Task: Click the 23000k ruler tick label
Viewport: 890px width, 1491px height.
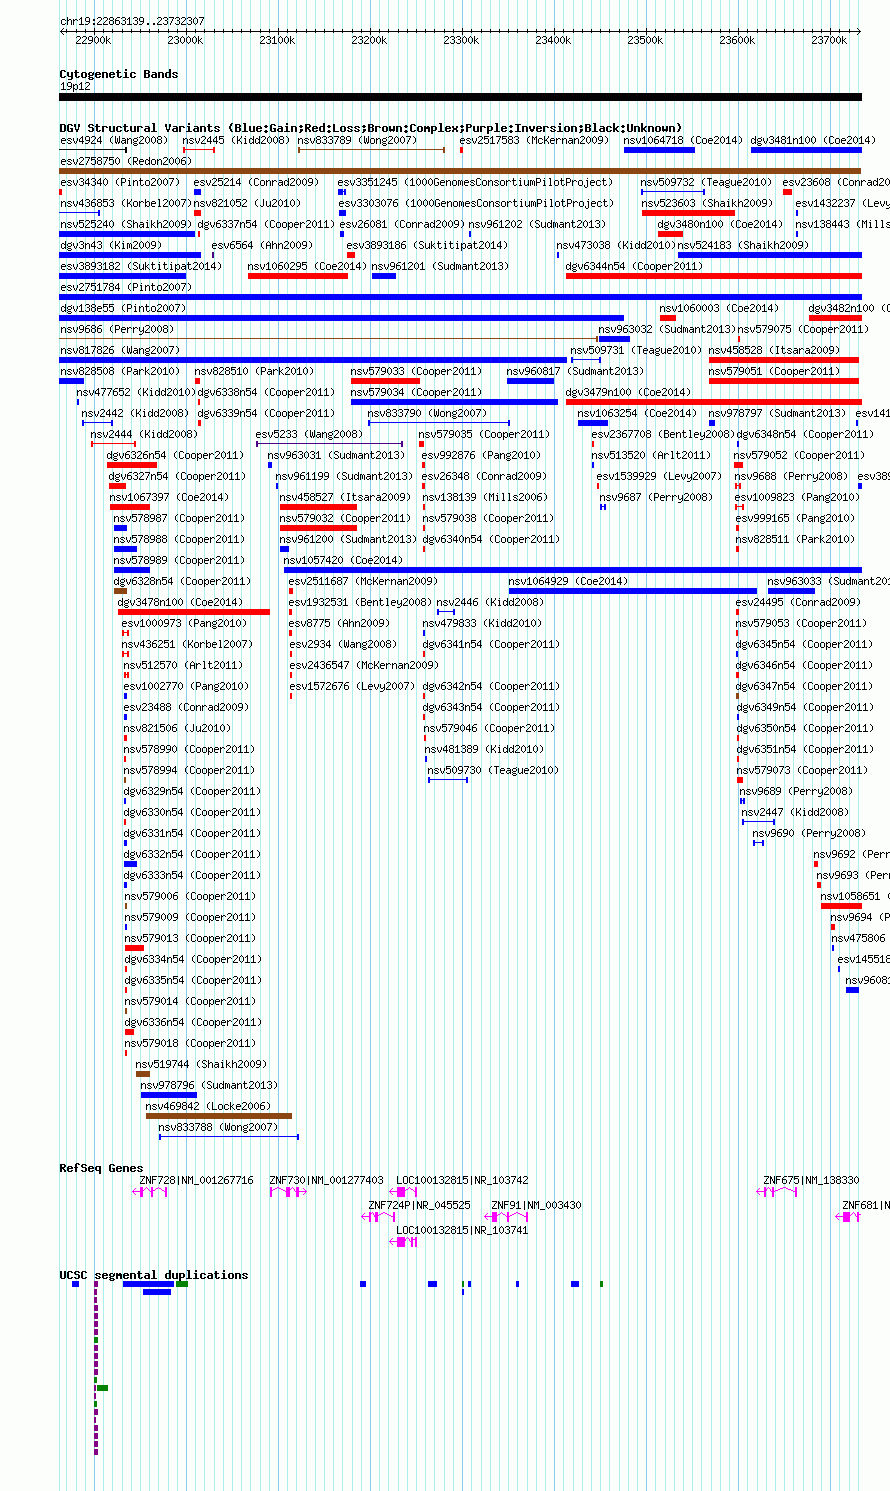Action: tap(185, 40)
